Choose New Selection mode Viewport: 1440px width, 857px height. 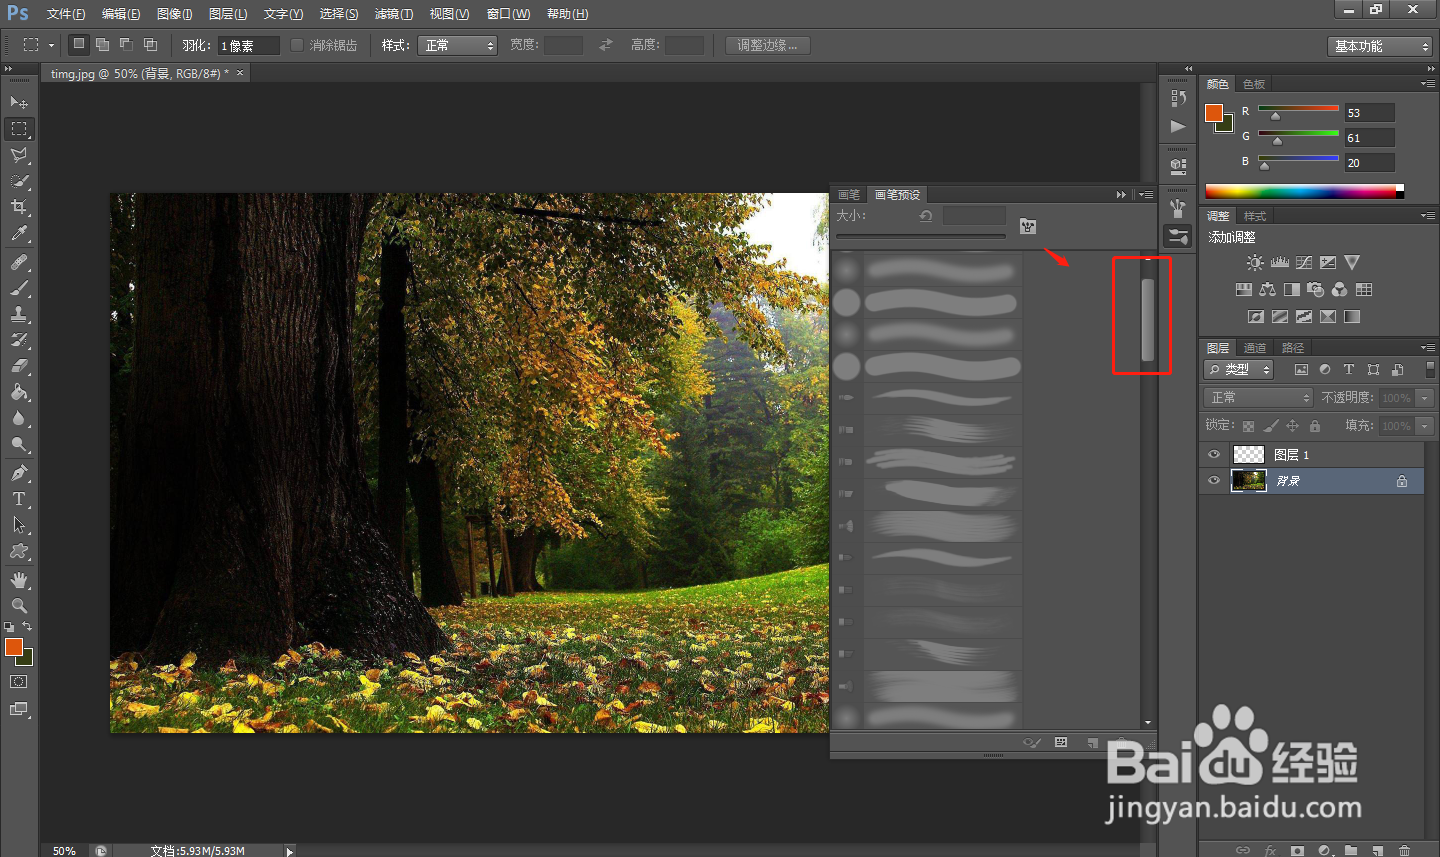click(79, 45)
